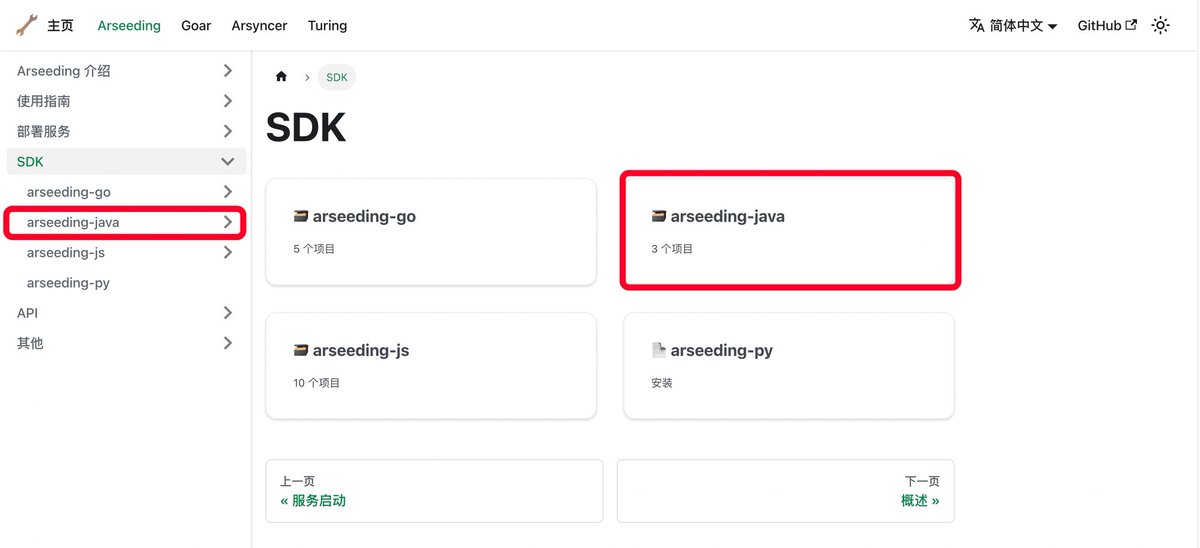1200x548 pixels.
Task: Expand Arseeding 介绍 chevron in sidebar
Action: (228, 71)
